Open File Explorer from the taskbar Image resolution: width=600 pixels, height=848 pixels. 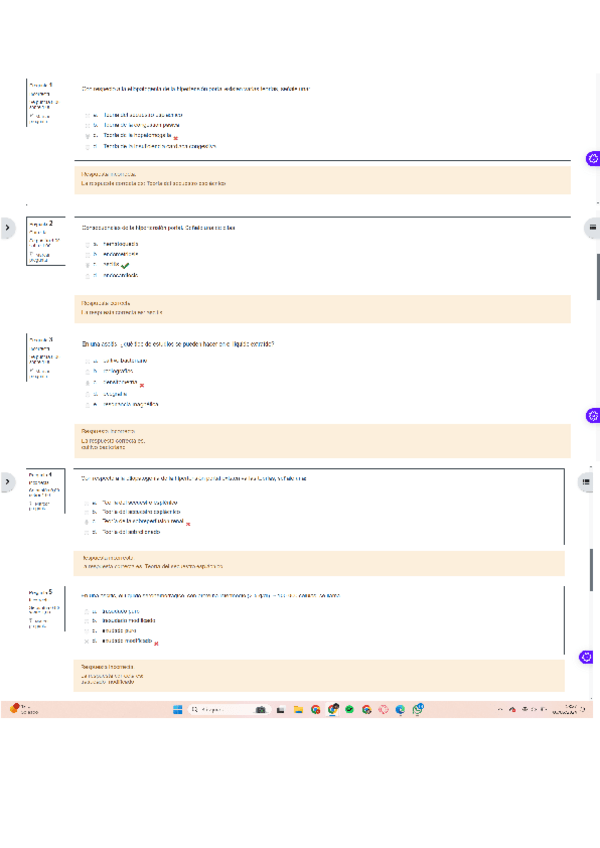pyautogui.click(x=298, y=710)
